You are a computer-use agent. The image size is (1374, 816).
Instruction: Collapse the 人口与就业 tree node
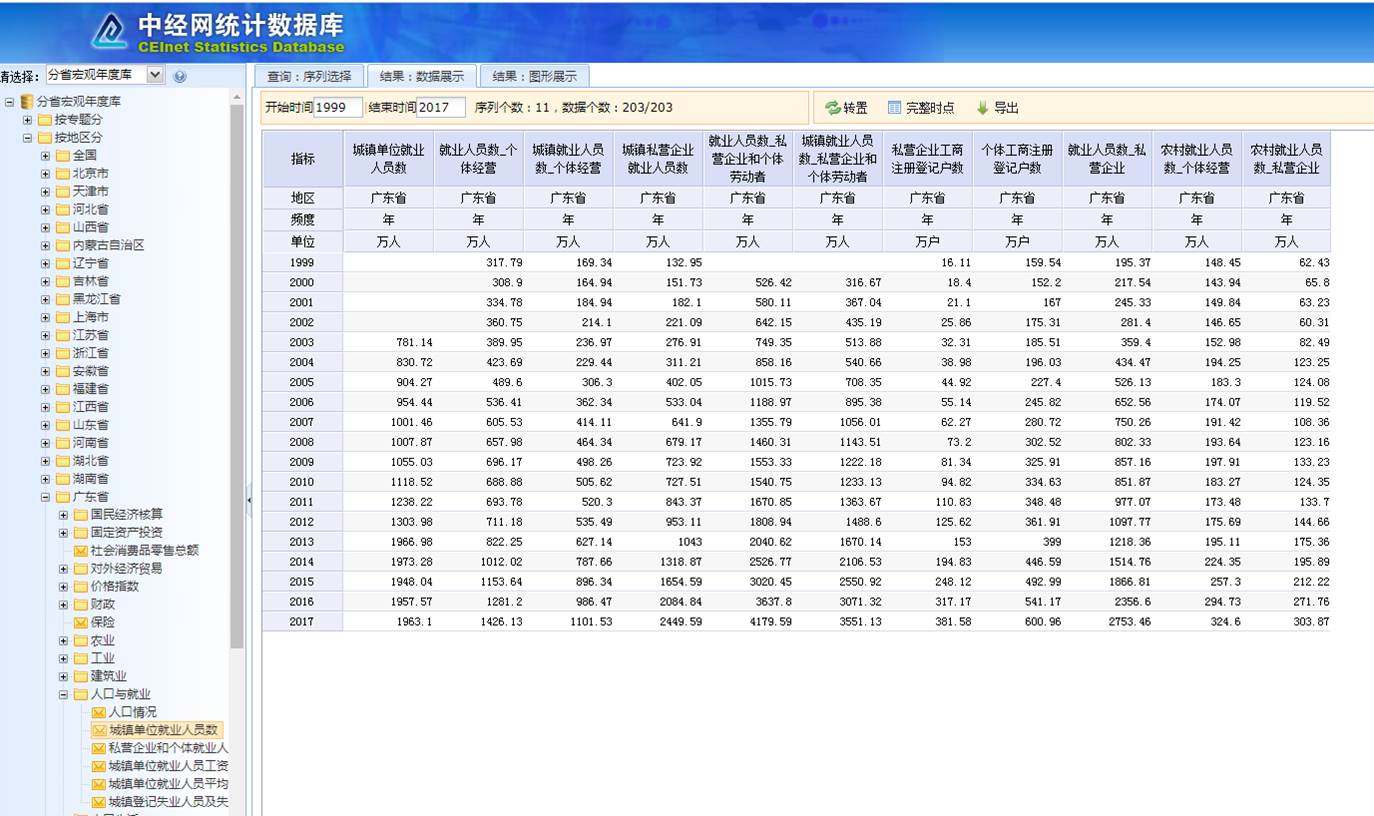click(x=64, y=694)
